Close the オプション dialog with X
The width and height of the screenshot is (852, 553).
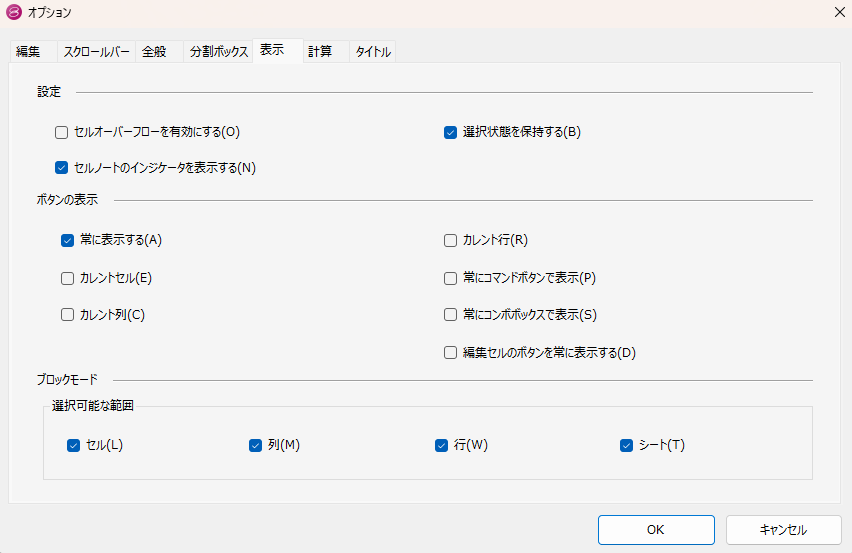point(839,12)
